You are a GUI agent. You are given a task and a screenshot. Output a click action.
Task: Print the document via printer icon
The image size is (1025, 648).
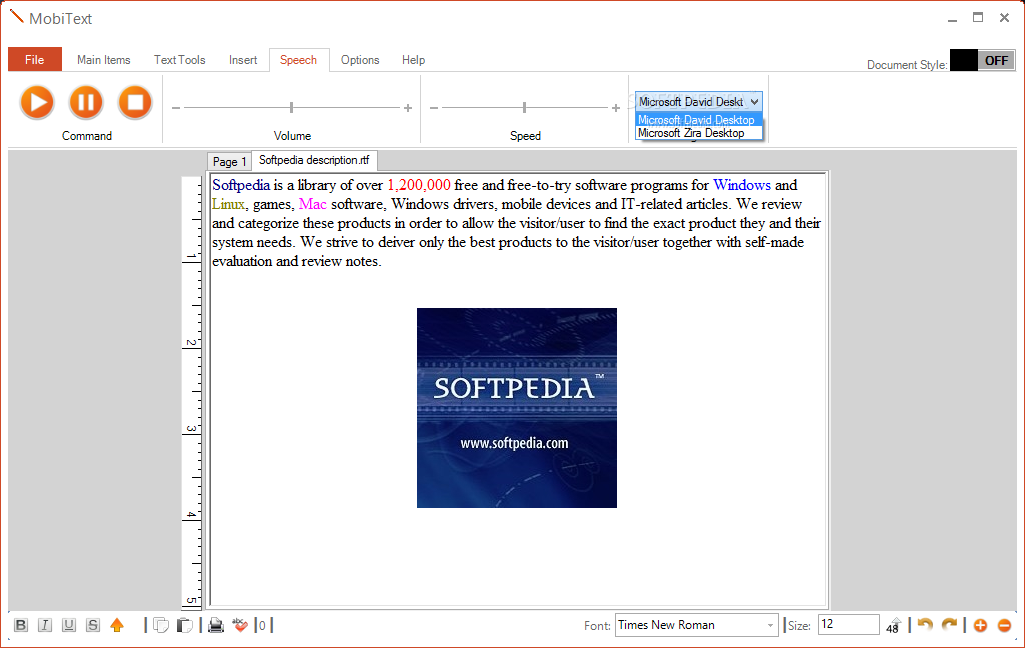click(216, 625)
